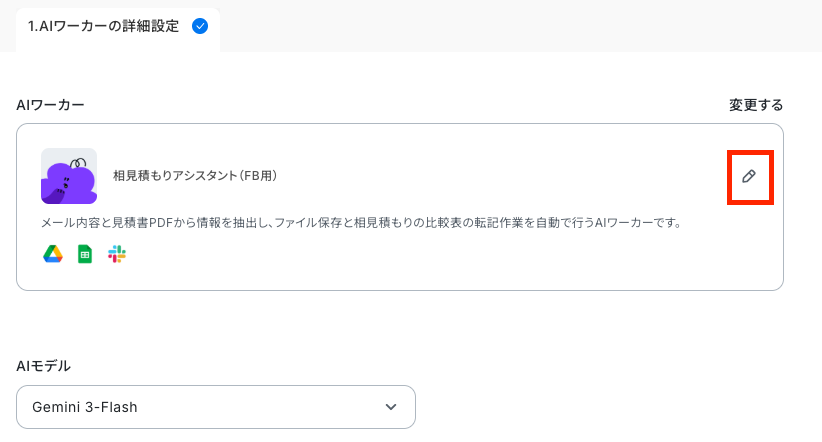Image resolution: width=822 pixels, height=442 pixels.
Task: Click the gray header strip beside the tab
Action: [519, 26]
